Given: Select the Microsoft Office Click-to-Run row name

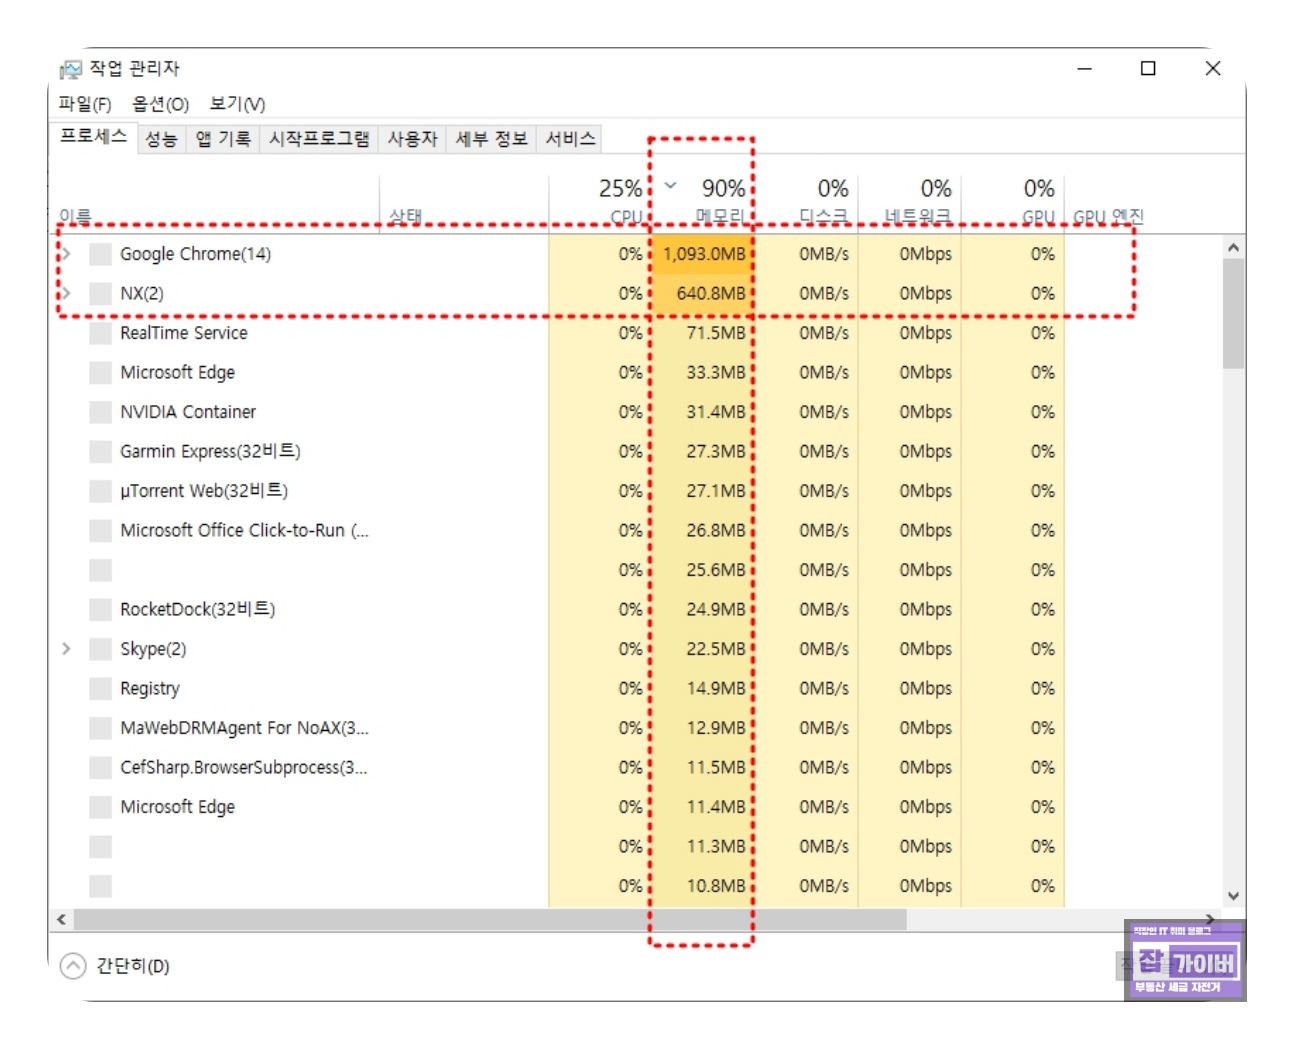Looking at the screenshot, I should click(x=244, y=530).
